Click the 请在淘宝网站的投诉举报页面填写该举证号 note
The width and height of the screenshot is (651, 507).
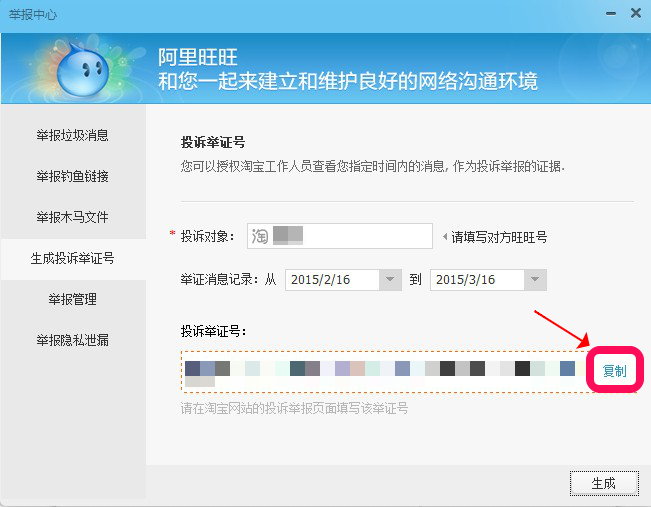294,408
